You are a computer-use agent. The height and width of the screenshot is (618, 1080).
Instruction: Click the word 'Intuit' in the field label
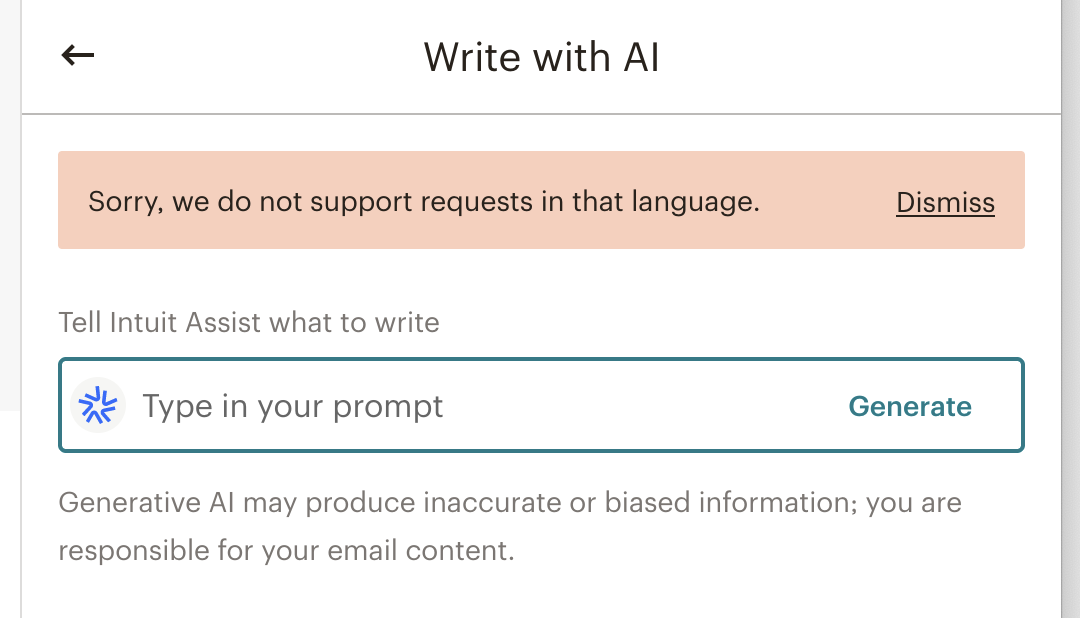click(144, 322)
